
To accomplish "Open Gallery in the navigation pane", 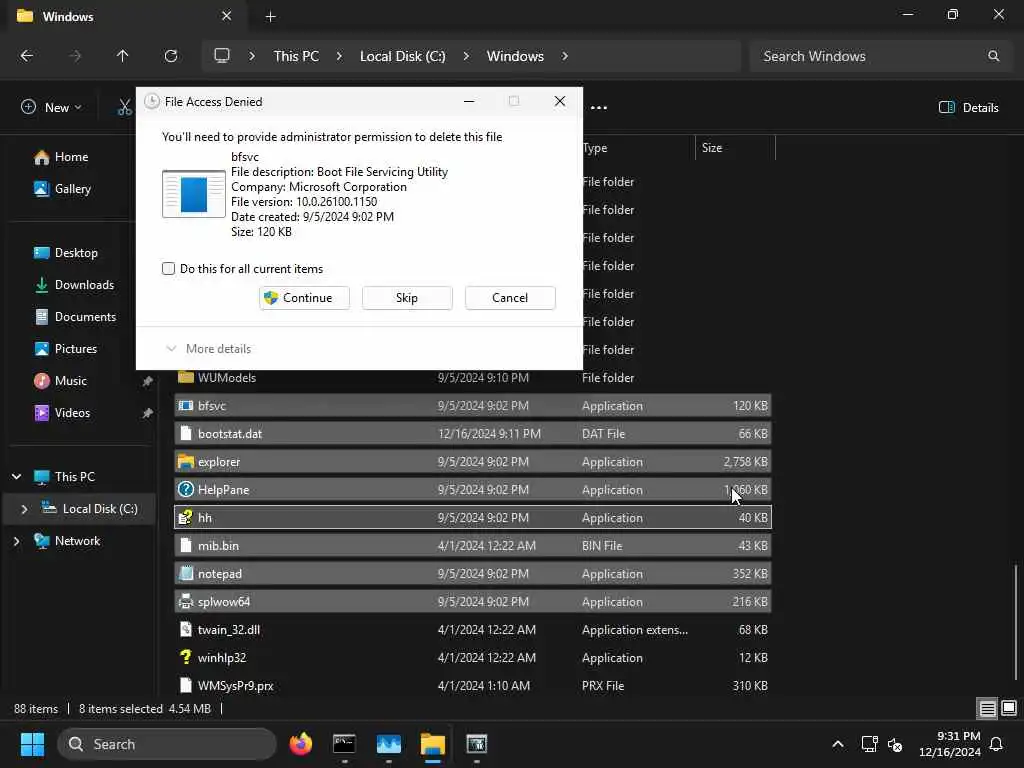I will pos(63,189).
